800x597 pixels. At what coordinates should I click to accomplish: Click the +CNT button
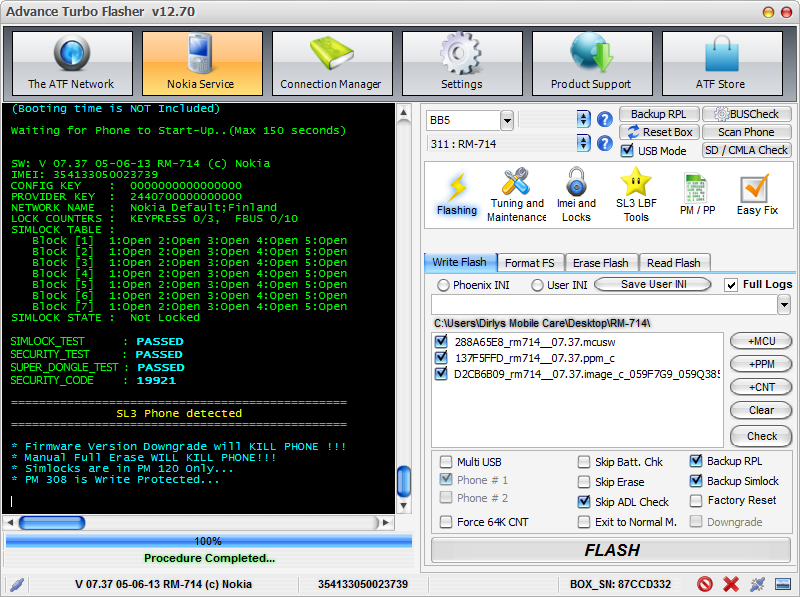(761, 387)
